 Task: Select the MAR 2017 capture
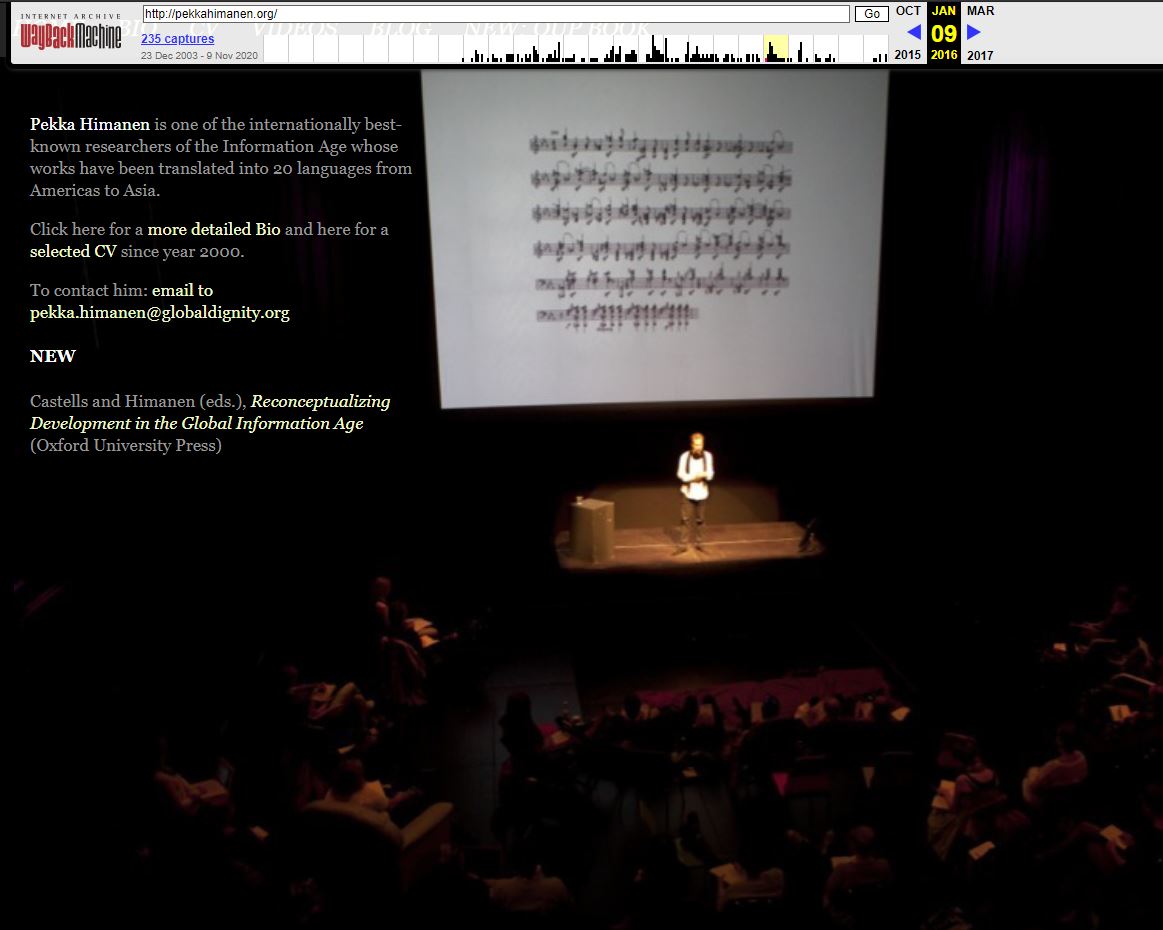click(x=980, y=11)
